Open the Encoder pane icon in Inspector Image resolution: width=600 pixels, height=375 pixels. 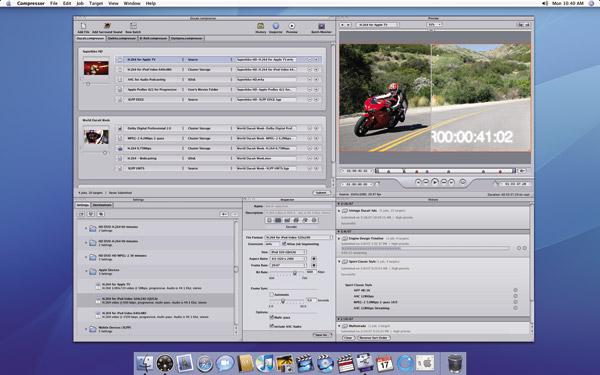coord(278,220)
